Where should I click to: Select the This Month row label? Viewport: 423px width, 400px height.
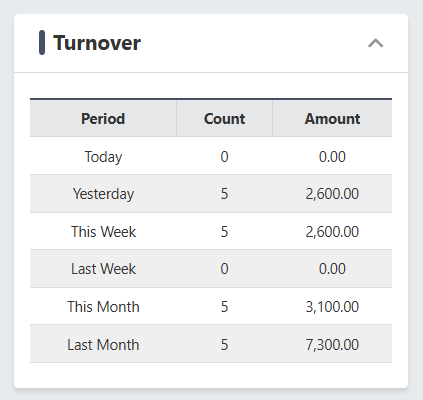click(x=103, y=307)
